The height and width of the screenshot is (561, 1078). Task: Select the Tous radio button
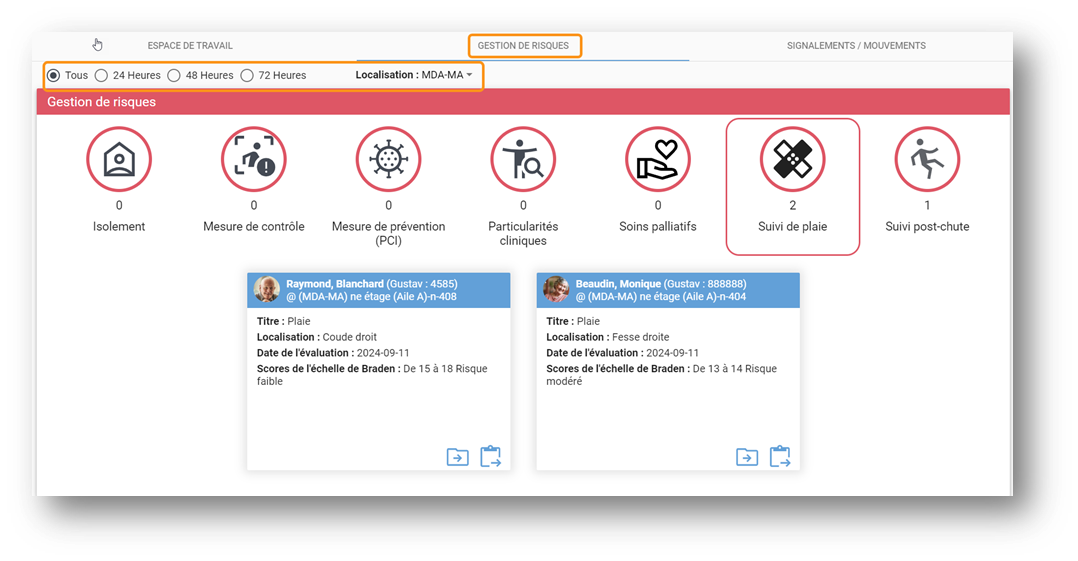click(54, 75)
